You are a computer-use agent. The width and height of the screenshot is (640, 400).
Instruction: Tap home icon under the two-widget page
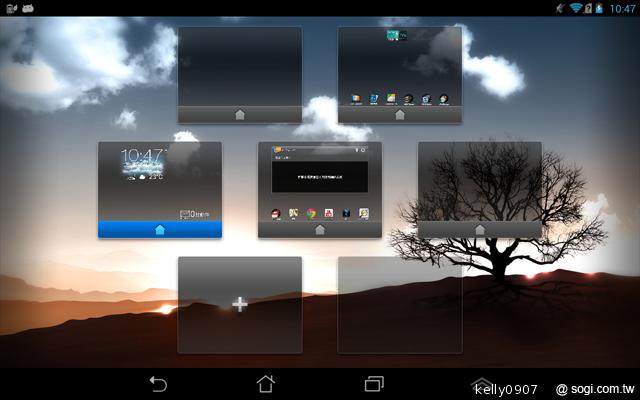click(x=400, y=115)
